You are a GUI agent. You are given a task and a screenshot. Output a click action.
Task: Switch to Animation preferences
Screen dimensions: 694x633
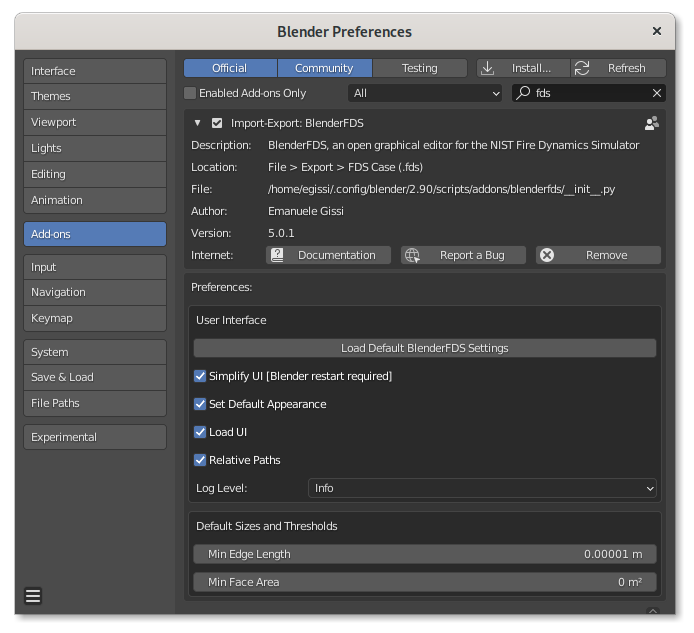click(x=95, y=200)
